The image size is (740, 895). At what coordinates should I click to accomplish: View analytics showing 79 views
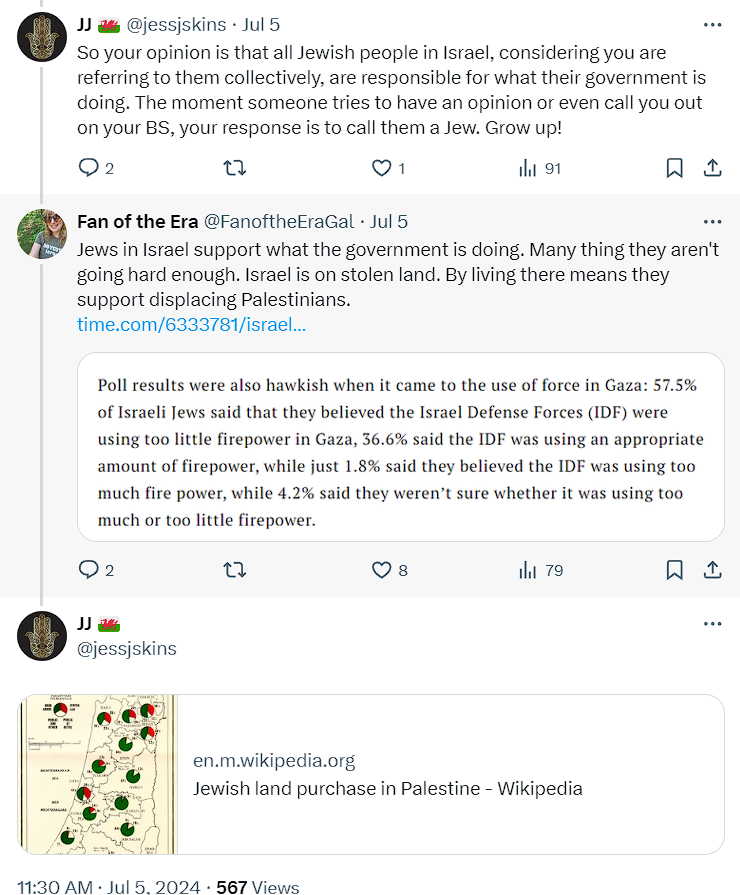[528, 570]
